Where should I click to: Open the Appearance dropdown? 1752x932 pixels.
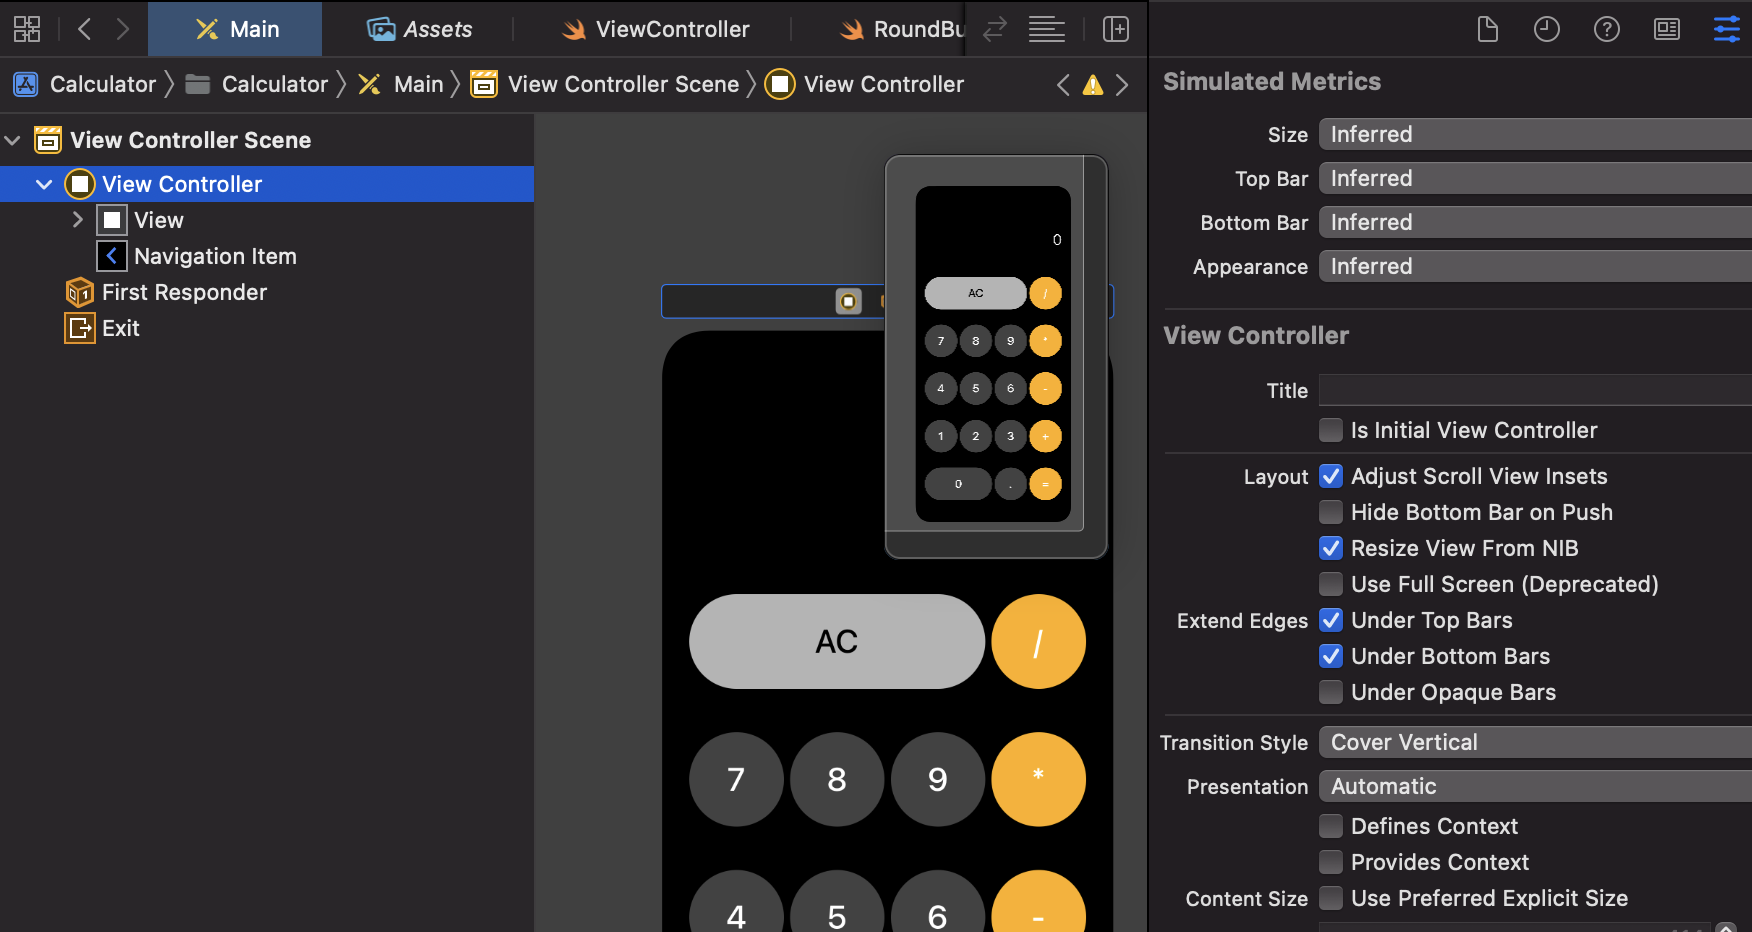[x=1535, y=266]
